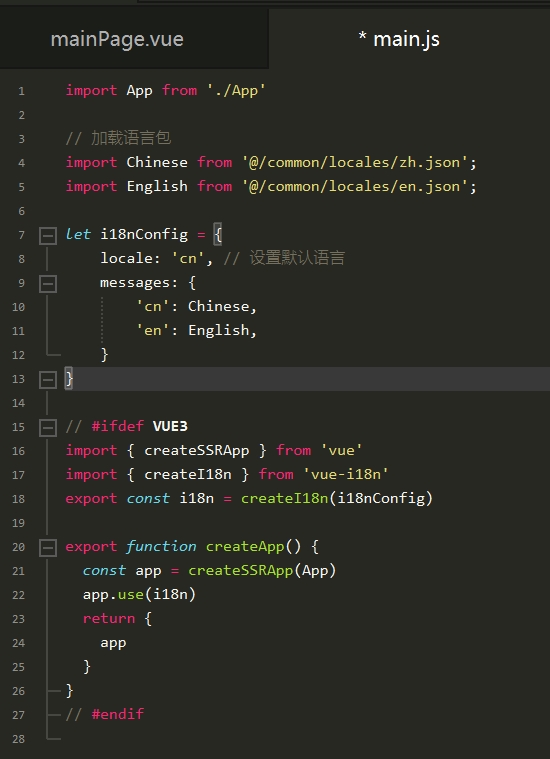The width and height of the screenshot is (550, 759).
Task: Switch to the mainPage.vue tab
Action: pos(117,39)
